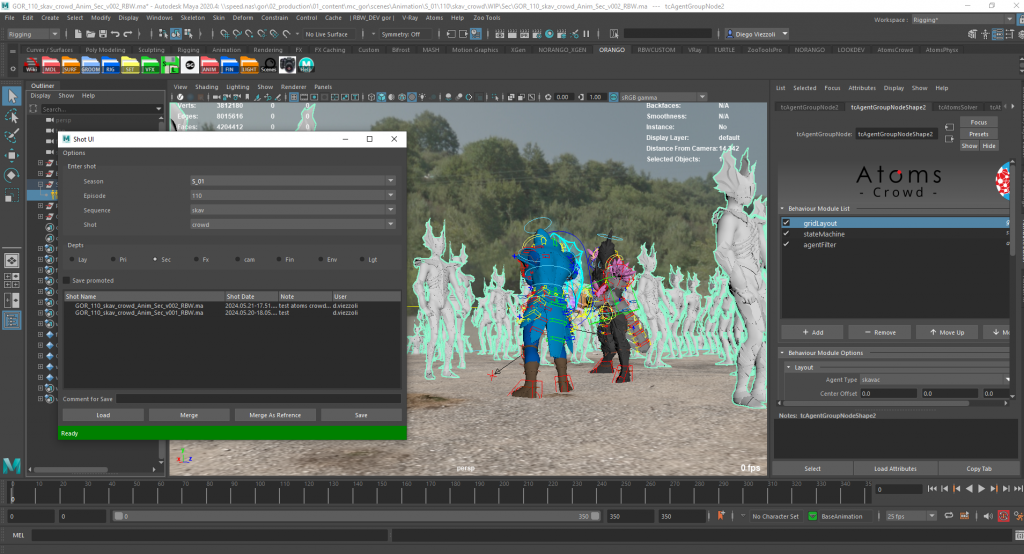Click the play forward button
The height and width of the screenshot is (554, 1024).
tap(981, 489)
